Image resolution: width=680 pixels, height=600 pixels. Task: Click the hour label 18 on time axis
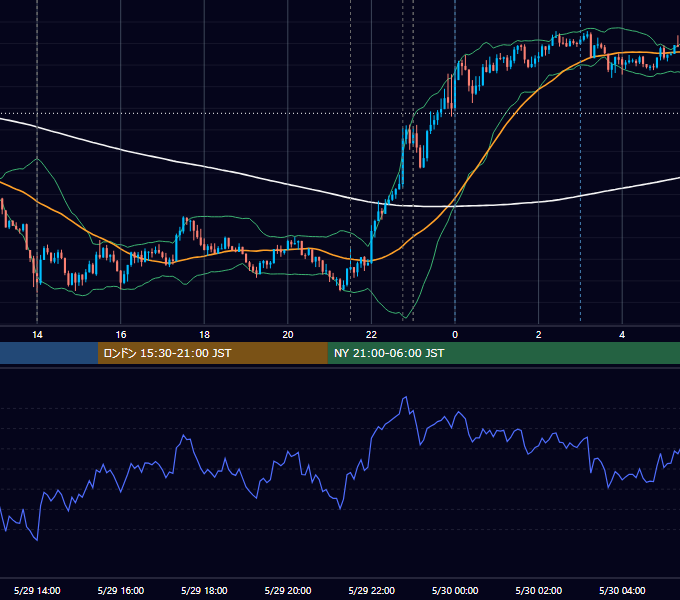tap(204, 335)
